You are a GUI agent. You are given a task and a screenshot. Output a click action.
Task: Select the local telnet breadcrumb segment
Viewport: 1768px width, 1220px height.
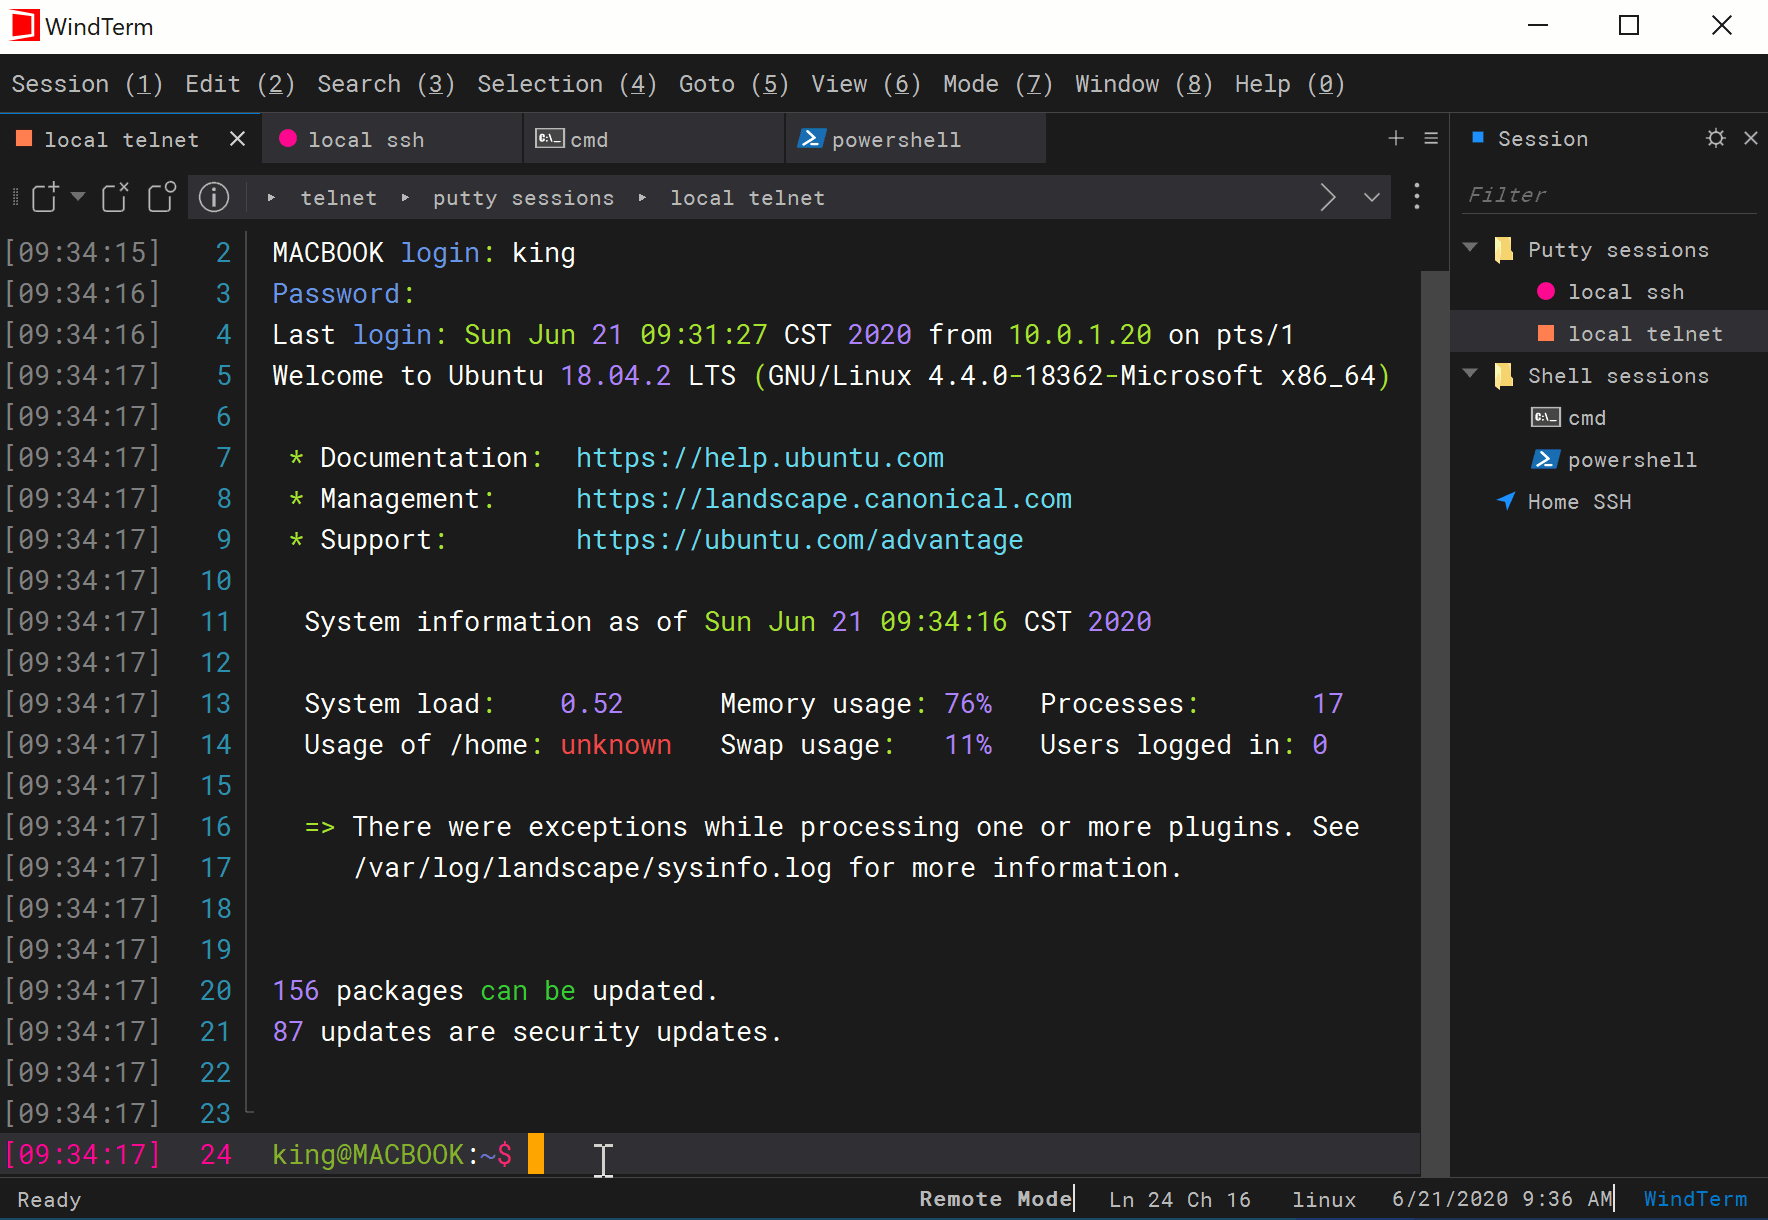(747, 198)
